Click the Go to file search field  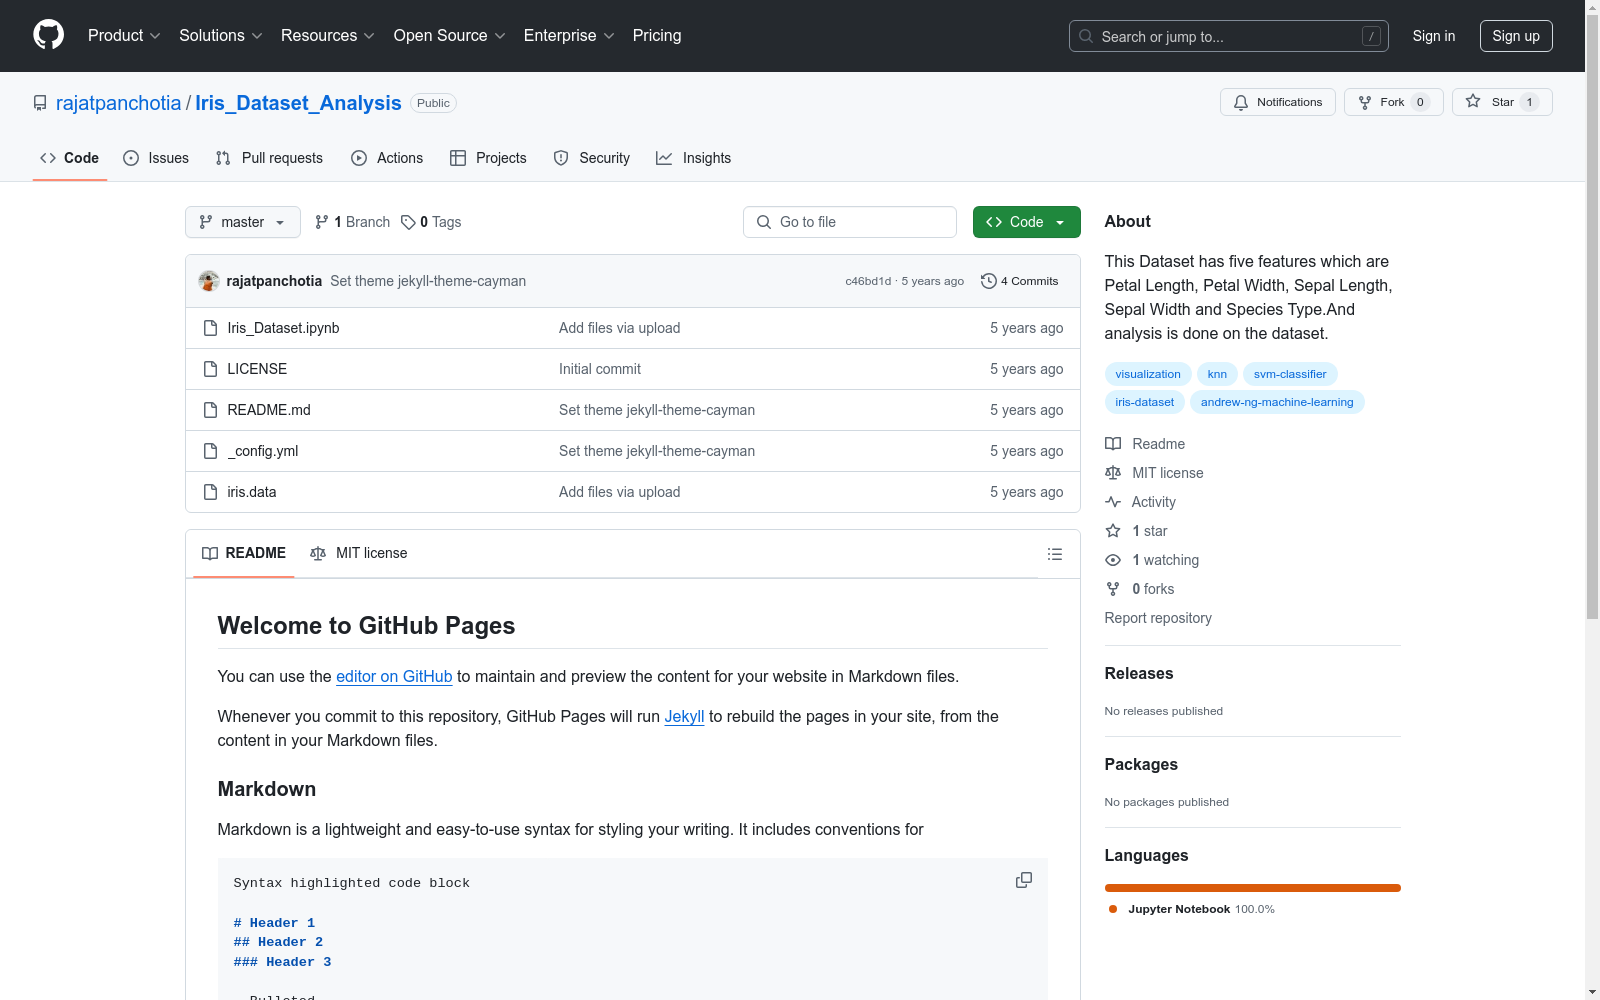click(x=850, y=222)
